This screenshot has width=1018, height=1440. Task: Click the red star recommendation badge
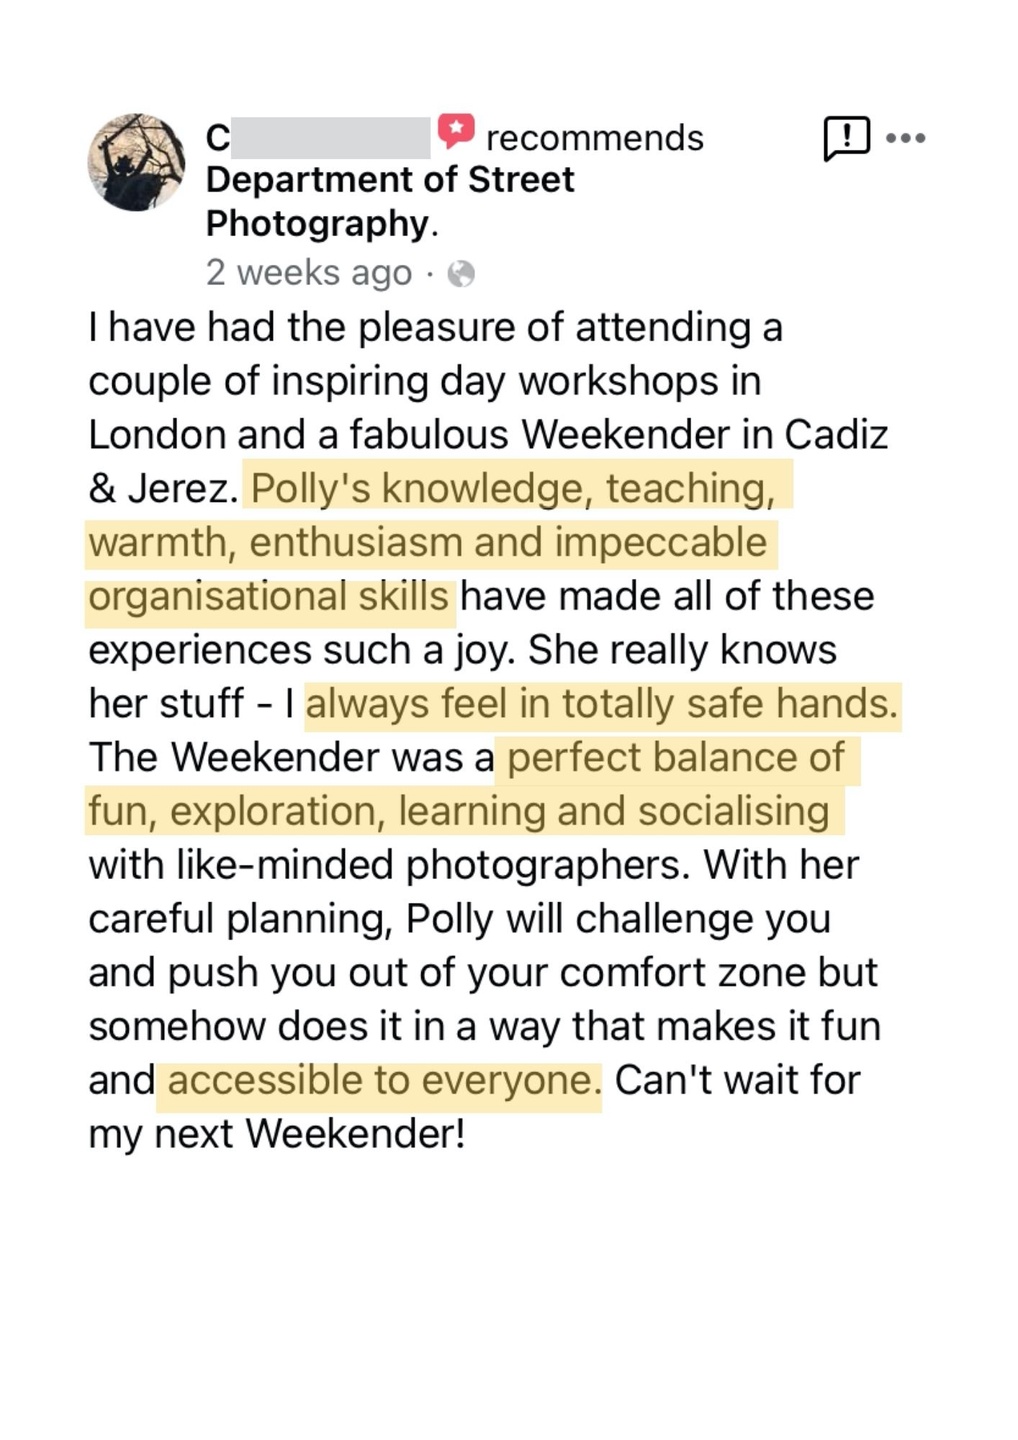tap(456, 132)
